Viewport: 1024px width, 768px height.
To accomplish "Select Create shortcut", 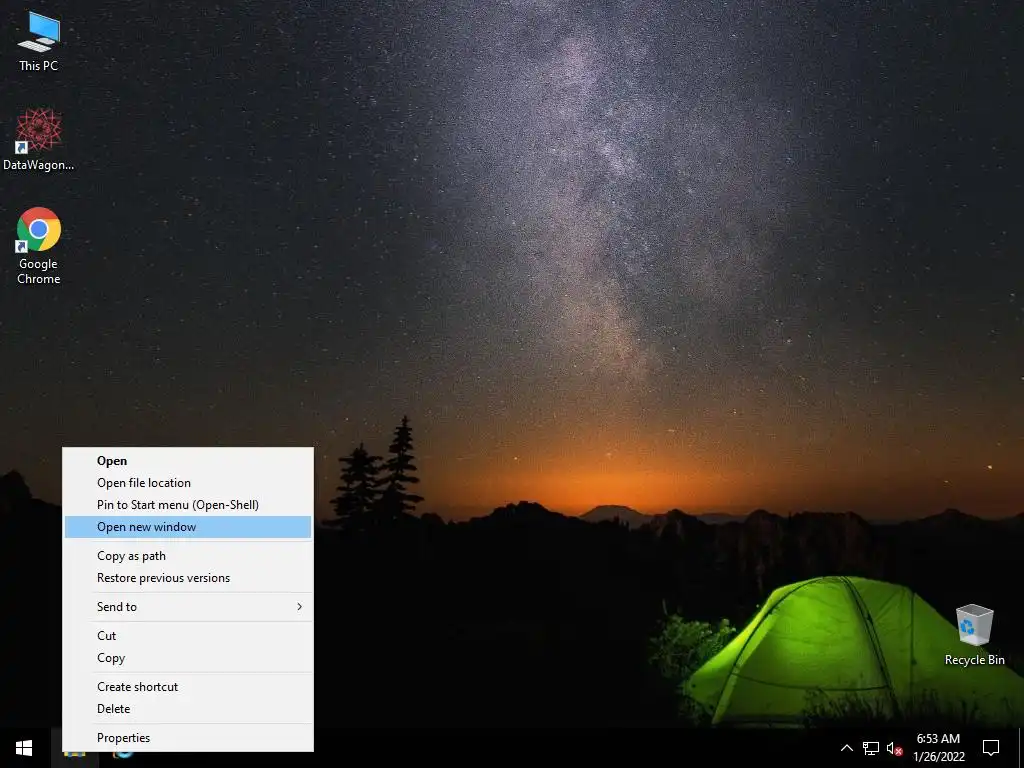I will [188, 686].
